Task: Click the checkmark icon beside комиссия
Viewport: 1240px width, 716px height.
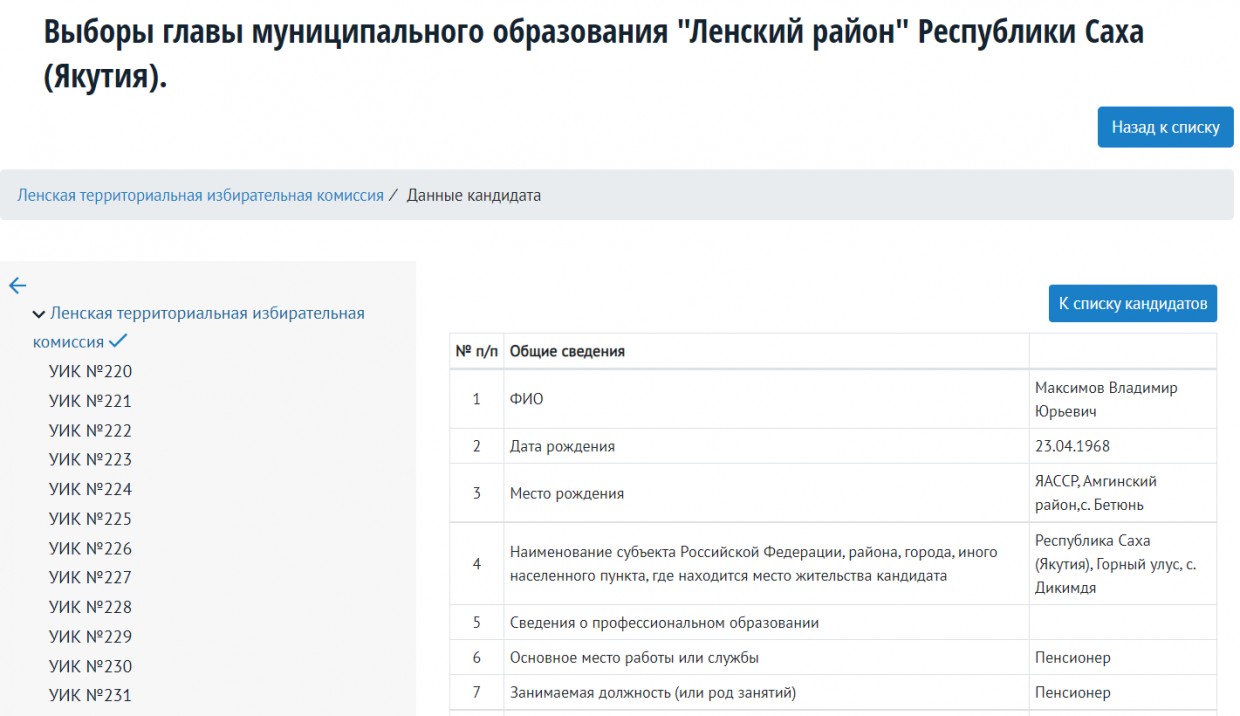Action: coord(119,342)
